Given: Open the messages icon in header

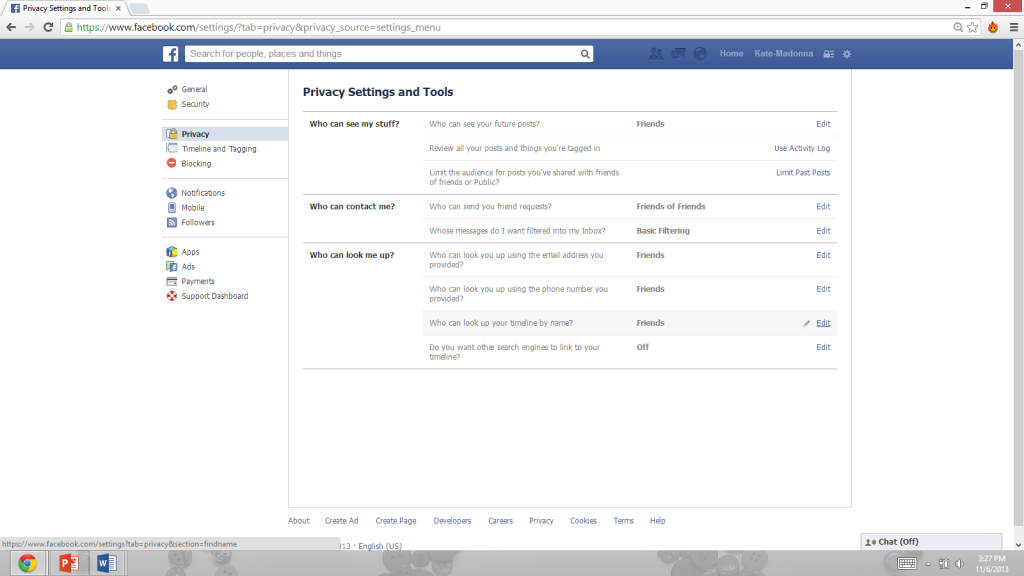Looking at the screenshot, I should tap(678, 54).
